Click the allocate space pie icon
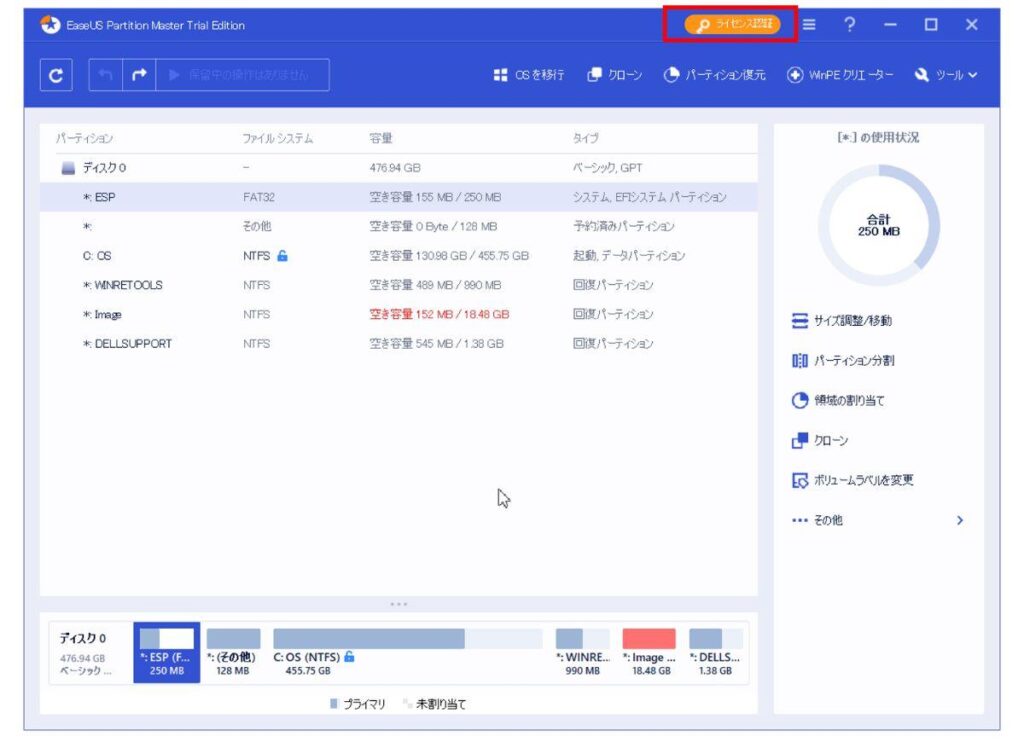This screenshot has width=1024, height=754. 799,400
